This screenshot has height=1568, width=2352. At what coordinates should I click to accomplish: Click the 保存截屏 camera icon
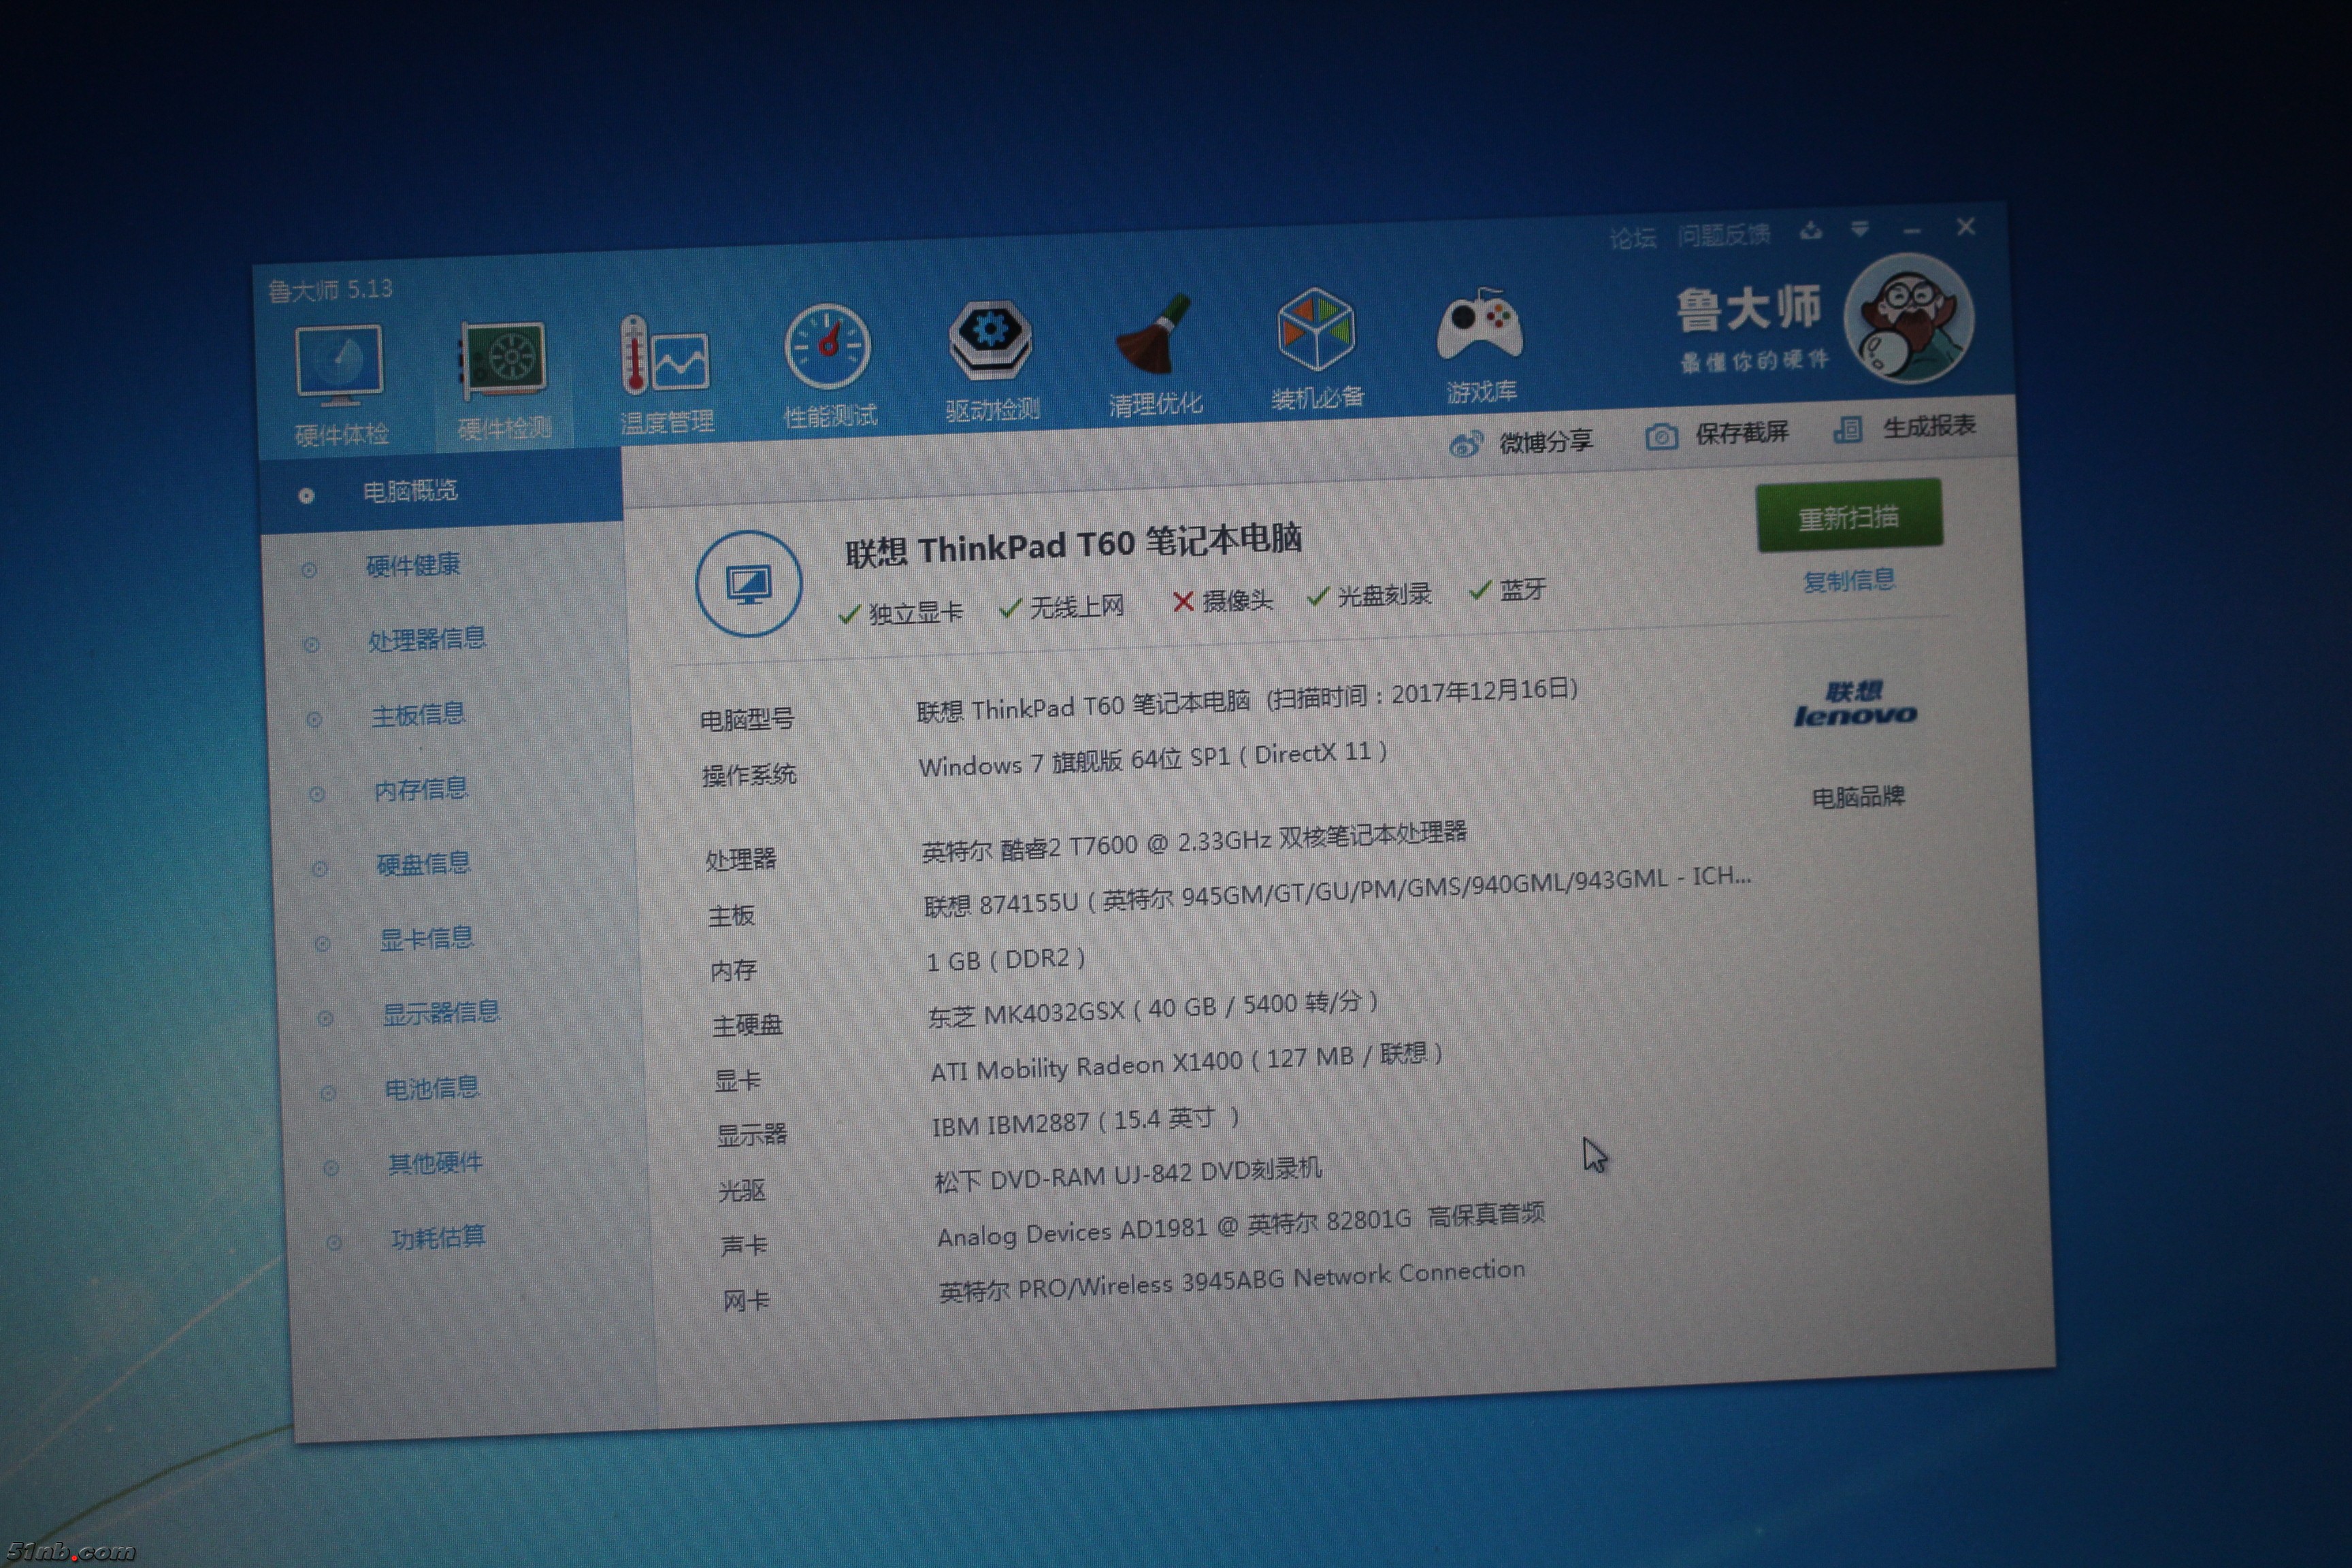tap(1661, 437)
